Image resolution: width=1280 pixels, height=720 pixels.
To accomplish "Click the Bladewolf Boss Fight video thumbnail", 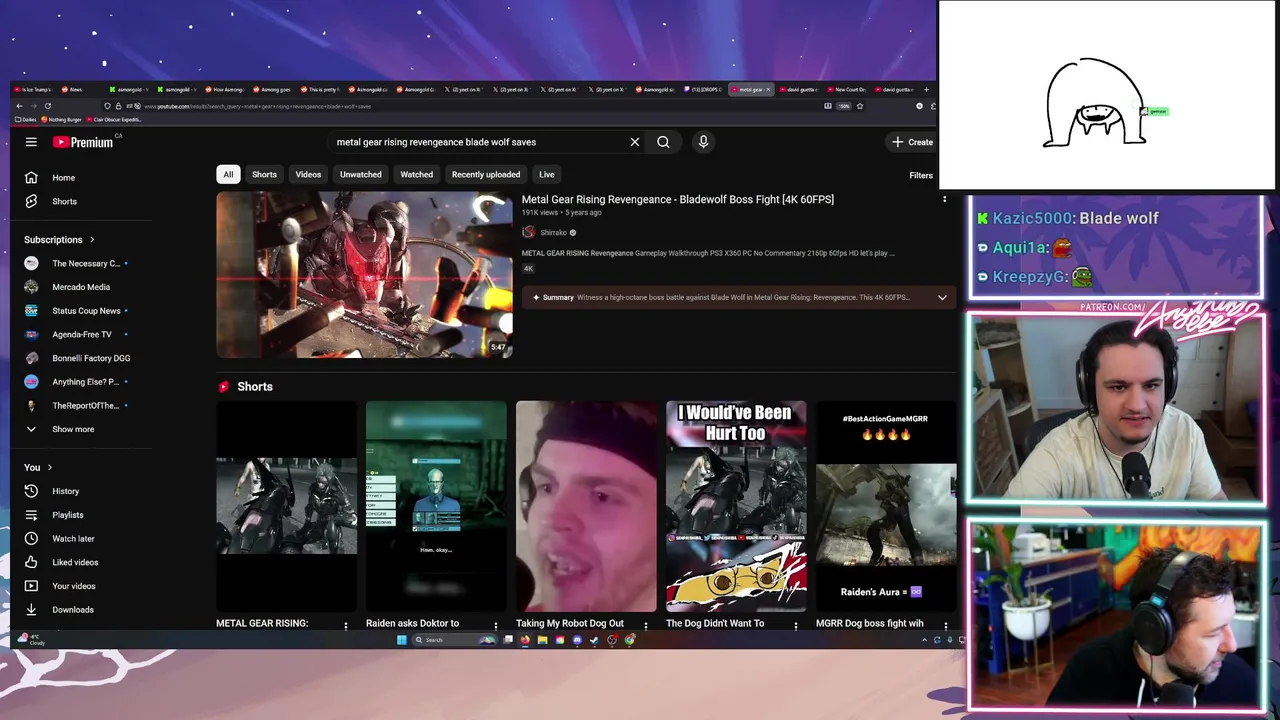I will coord(364,274).
